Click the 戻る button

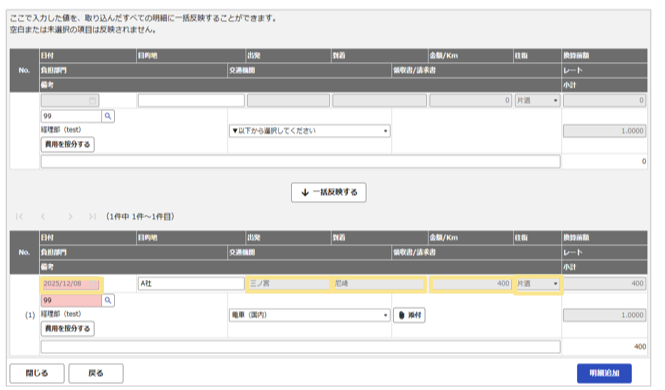point(96,373)
